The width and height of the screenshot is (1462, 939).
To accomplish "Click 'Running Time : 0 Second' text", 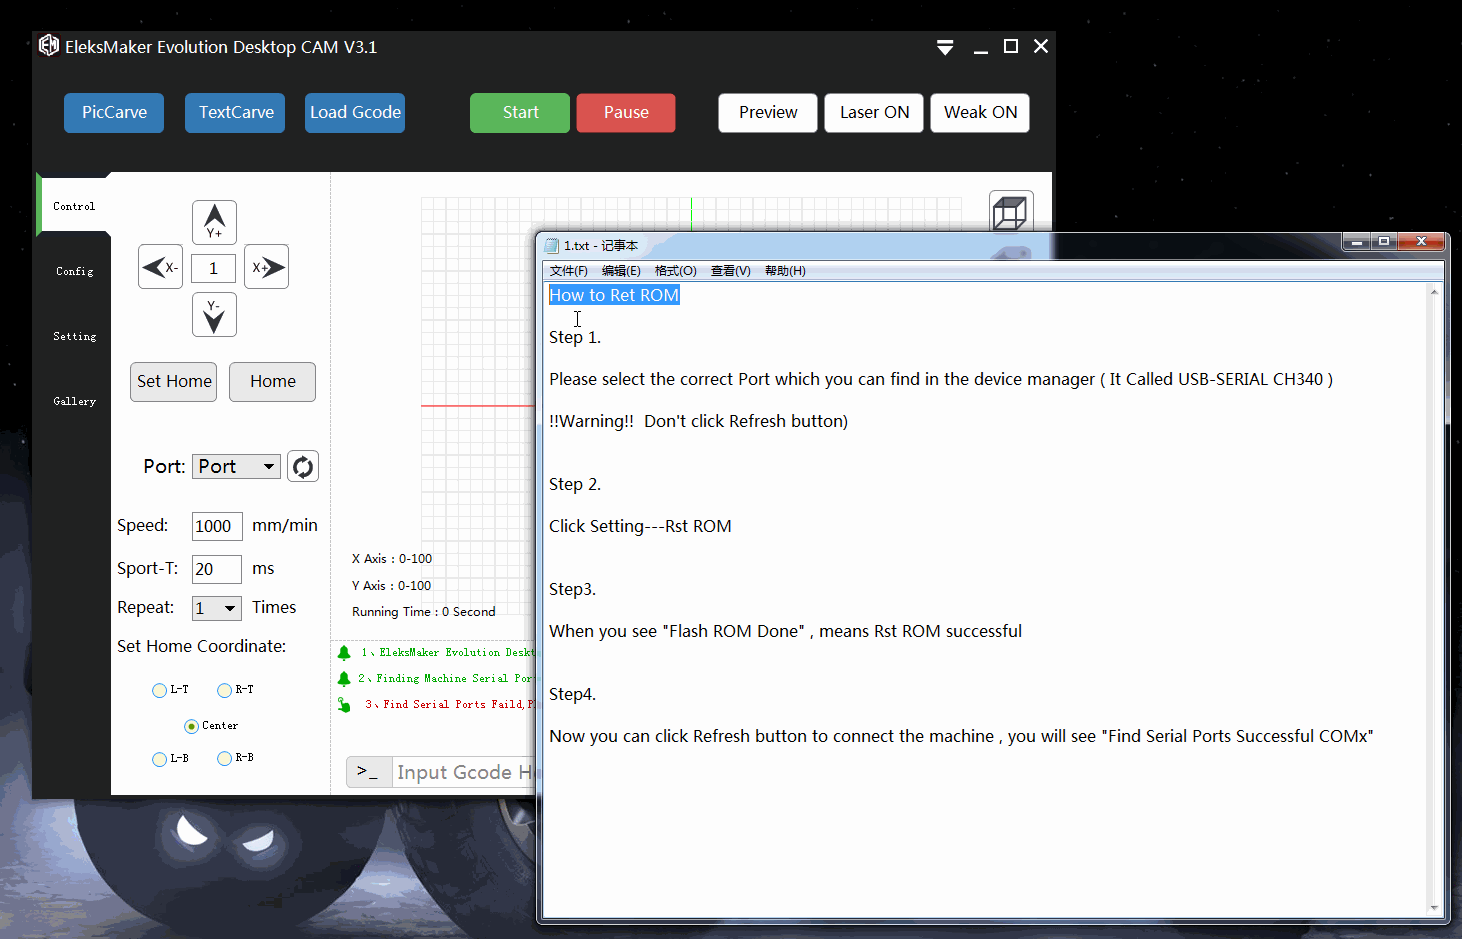I will 424,612.
